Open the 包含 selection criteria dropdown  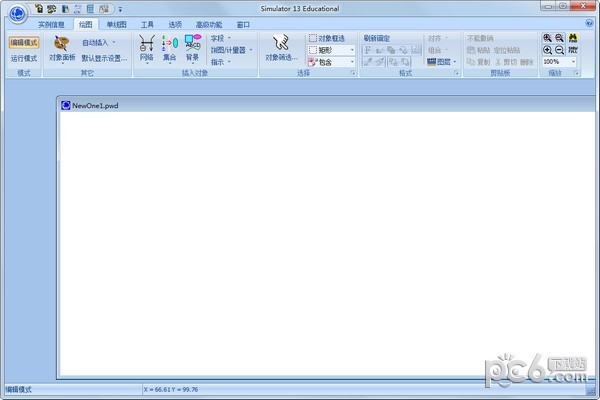(352, 61)
